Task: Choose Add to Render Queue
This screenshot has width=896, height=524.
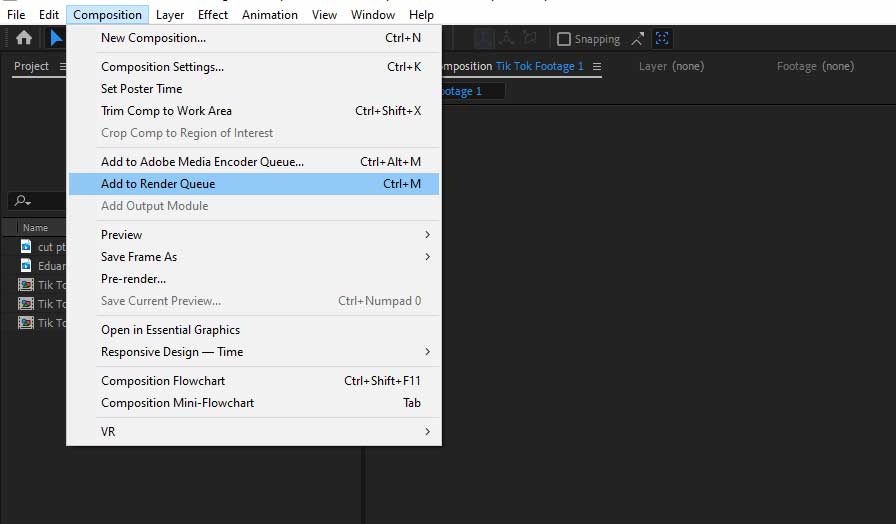Action: pos(254,184)
